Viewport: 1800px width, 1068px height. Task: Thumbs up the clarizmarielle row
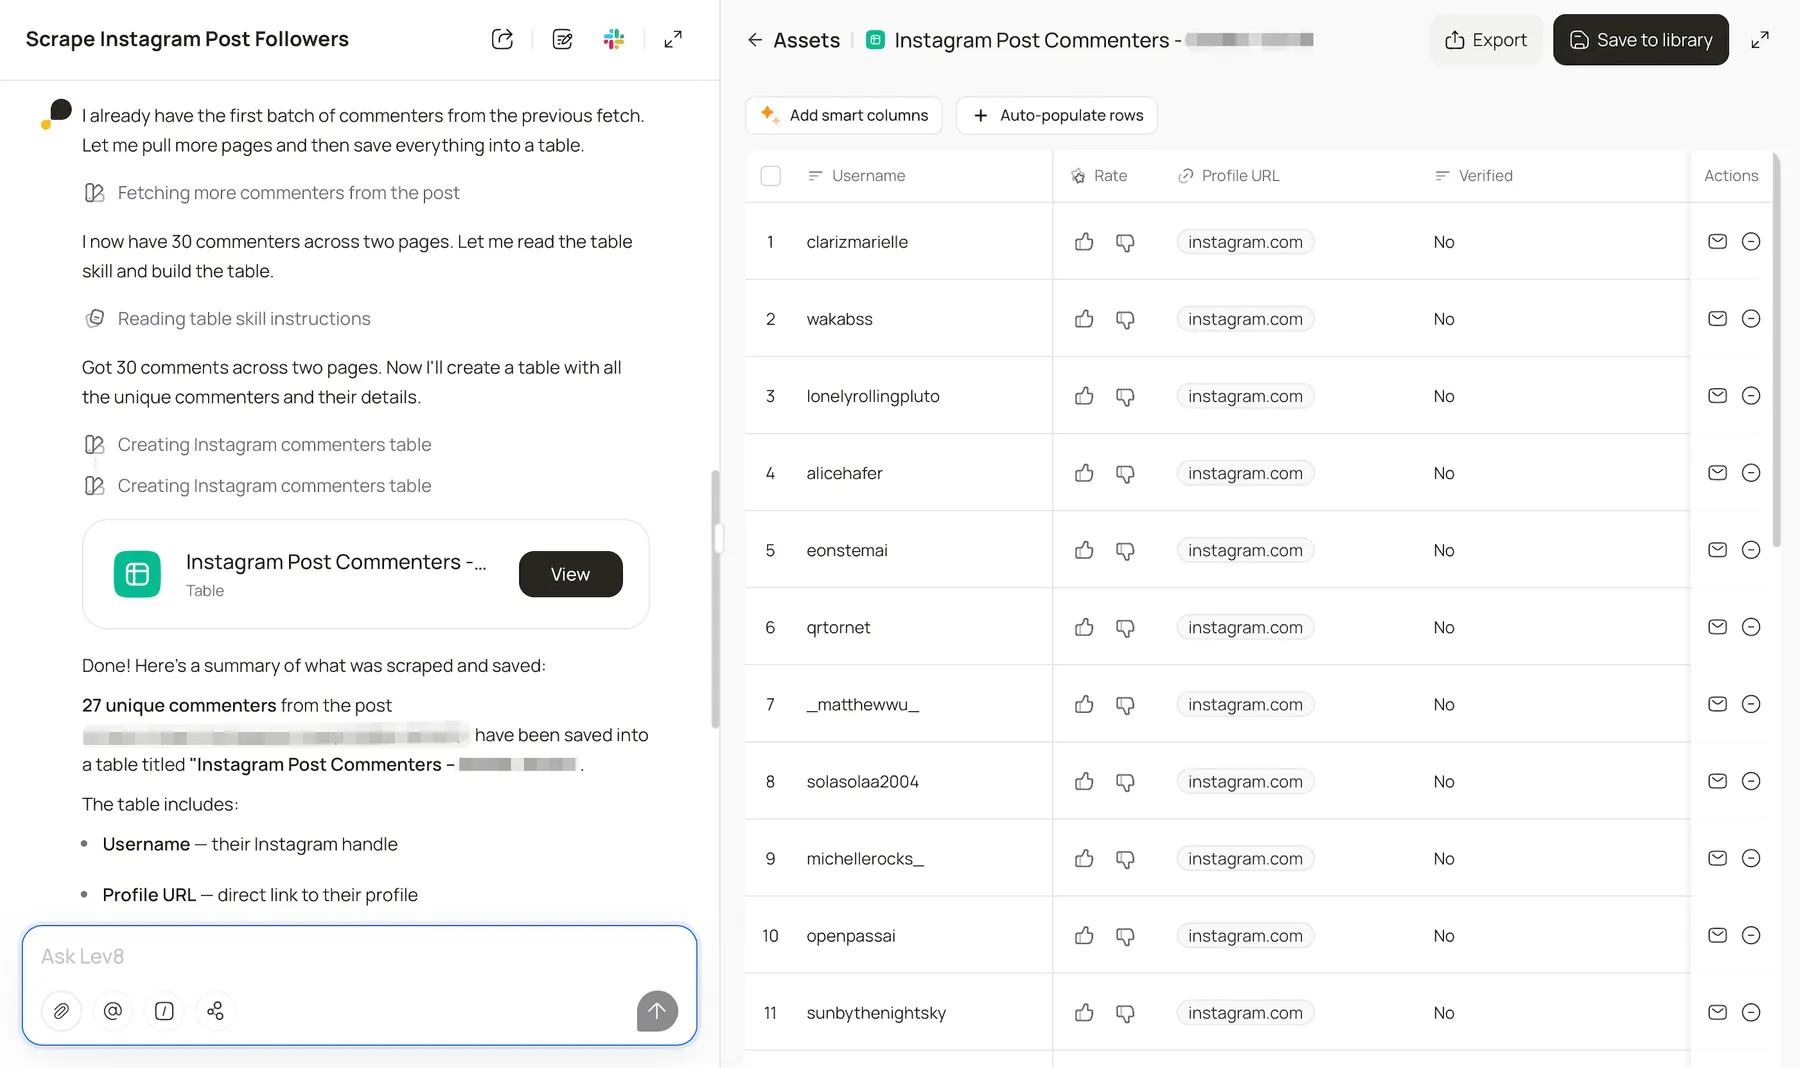1084,242
